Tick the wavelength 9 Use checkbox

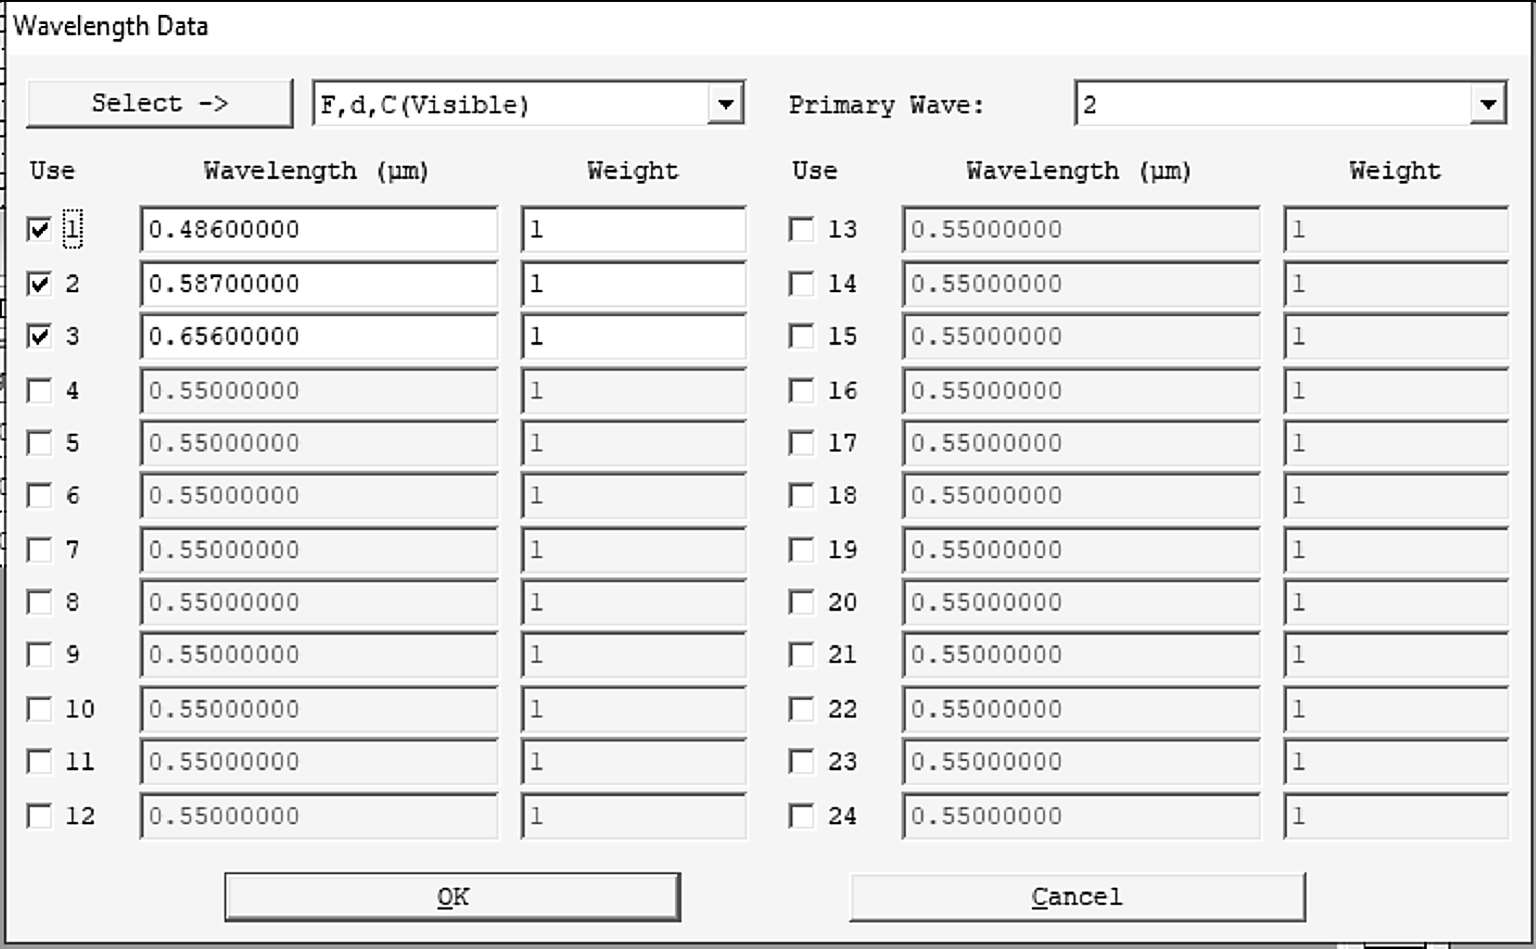pos(39,655)
